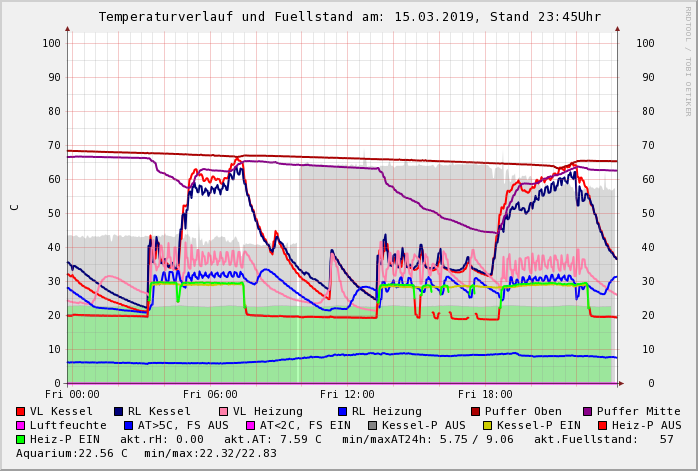Click the blue RL Heizung legend swatch
Screen dimensions: 698x471
[342, 411]
